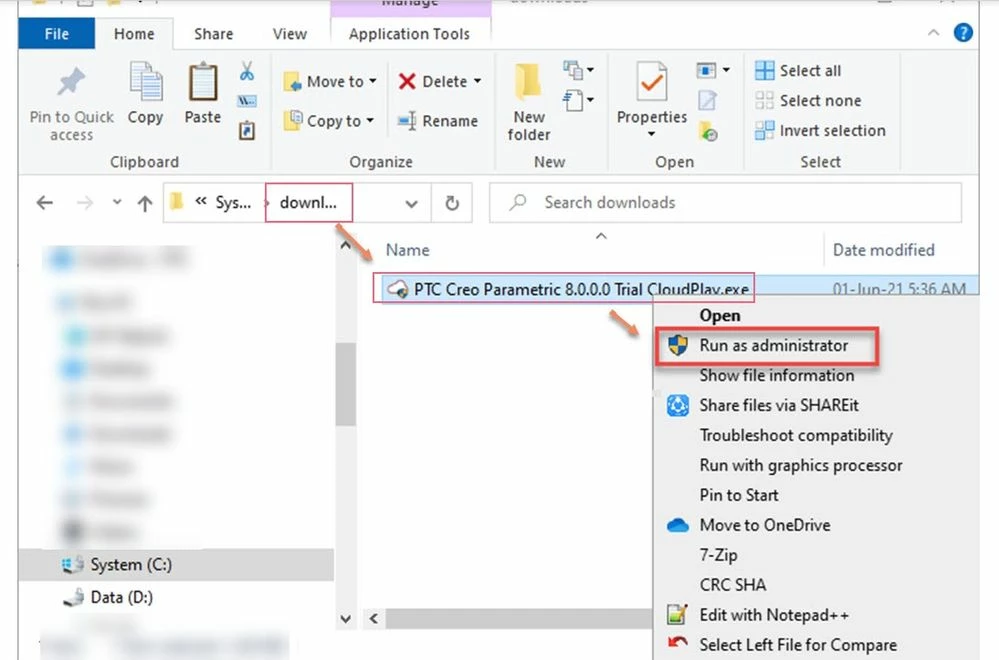999x660 pixels.
Task: Open the Easy access dropdown icon
Action: 579,100
